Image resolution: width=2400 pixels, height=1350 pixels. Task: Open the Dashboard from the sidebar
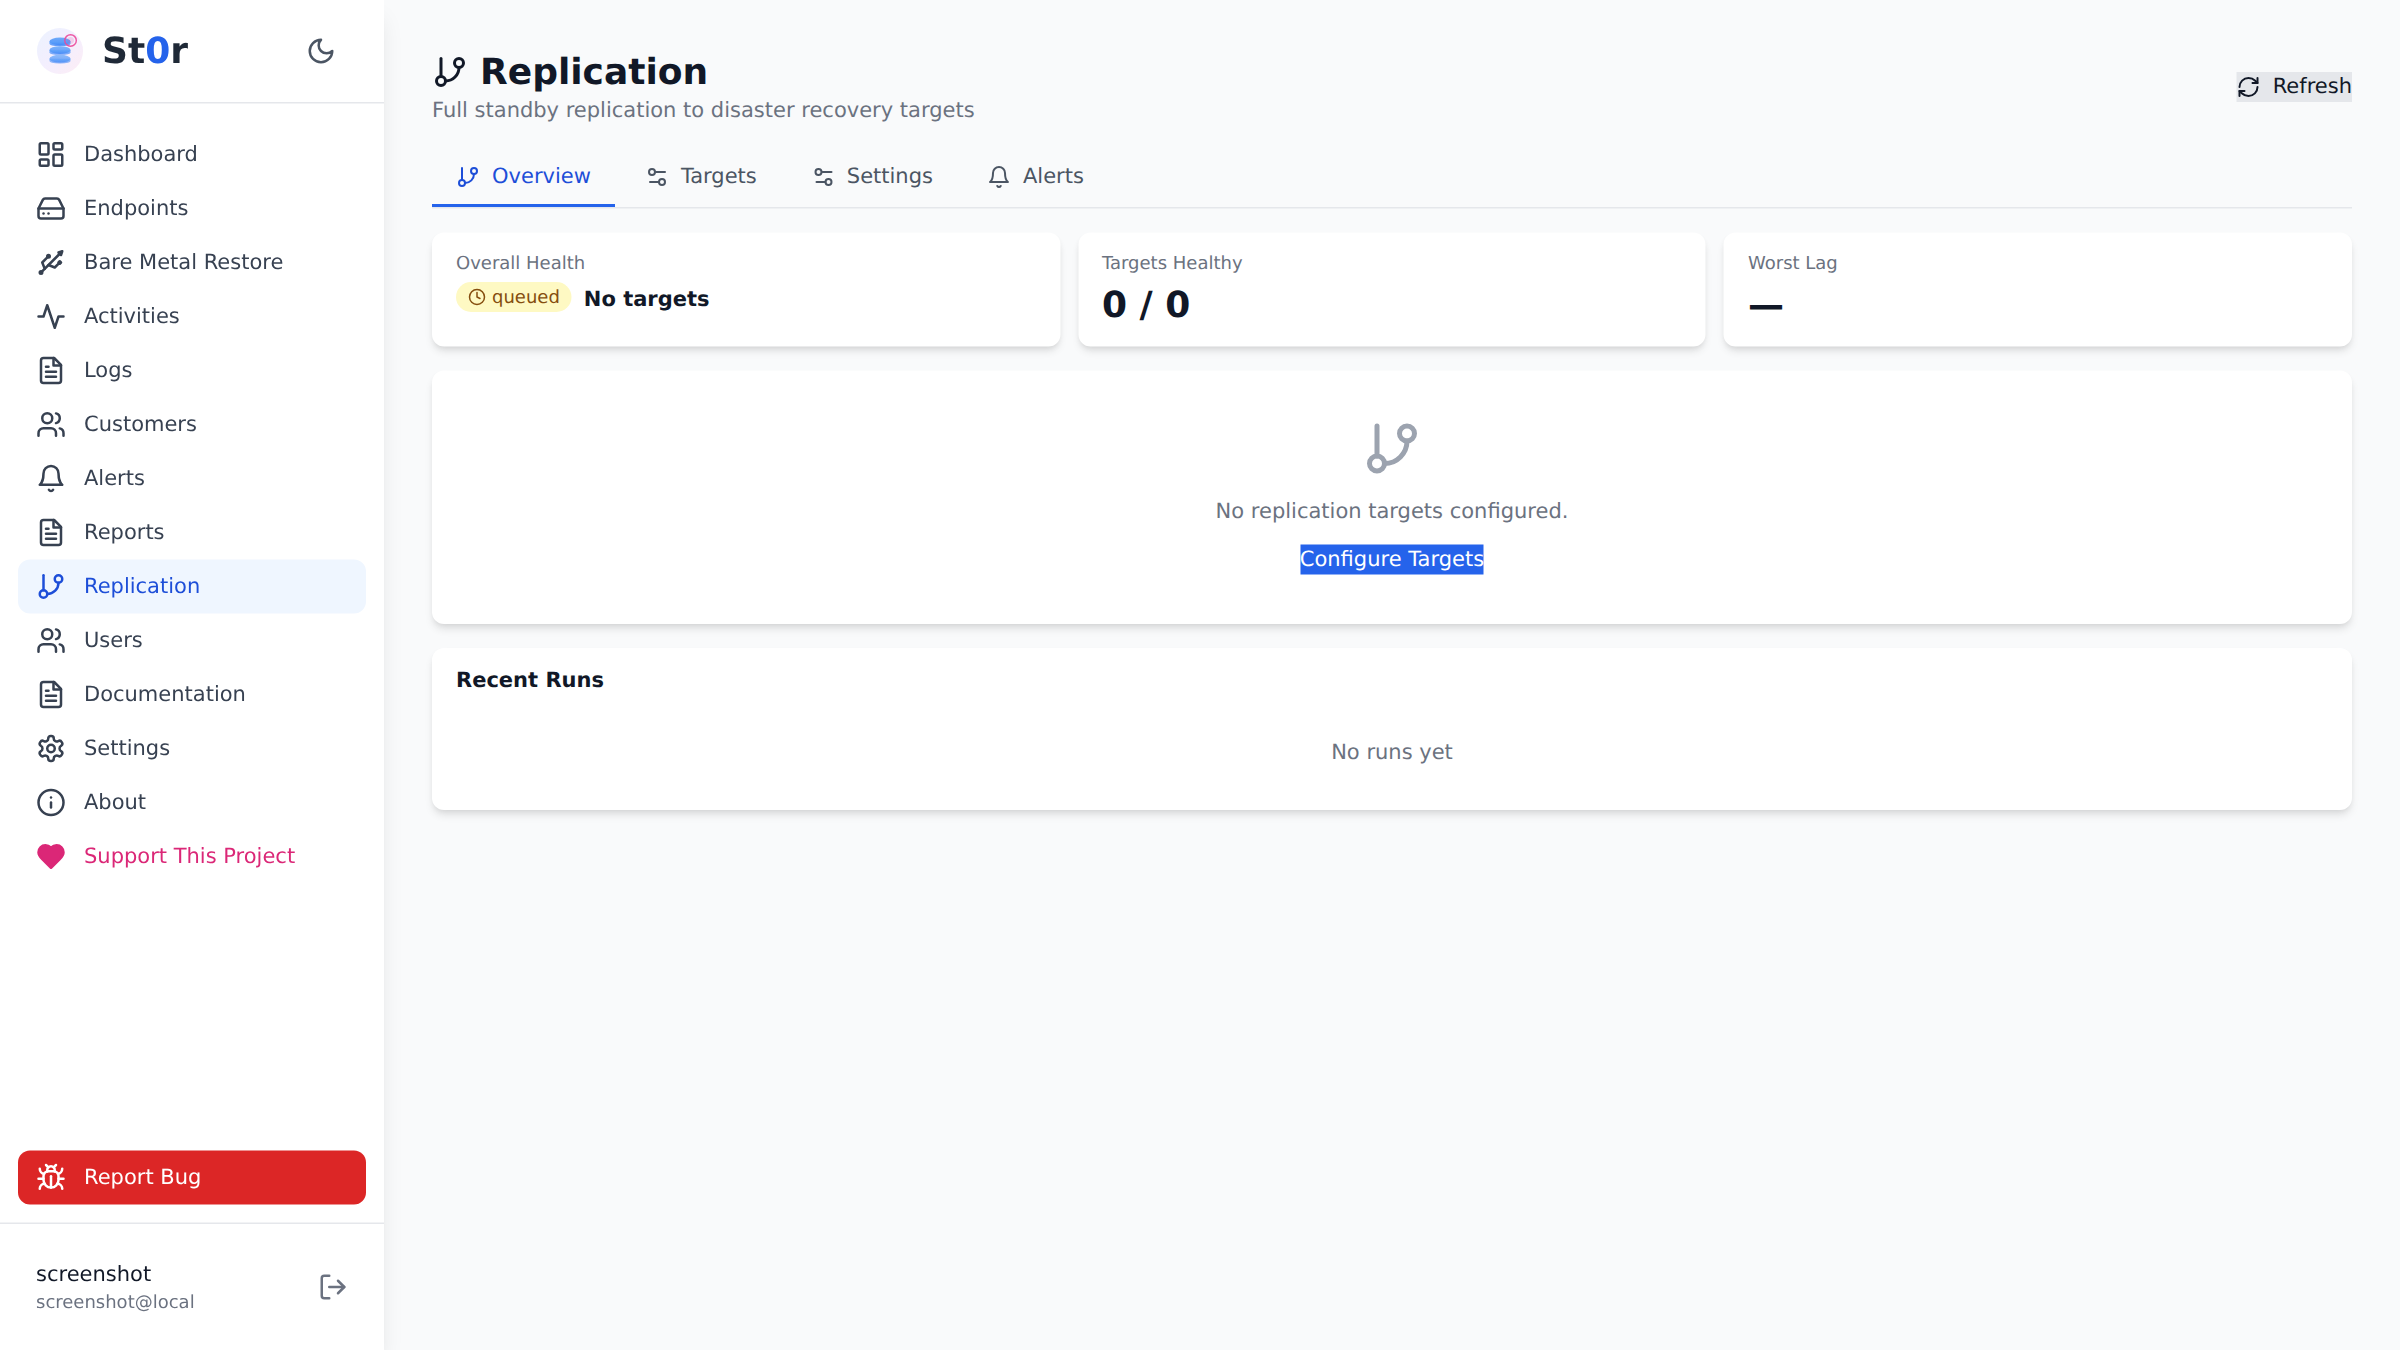(x=140, y=153)
